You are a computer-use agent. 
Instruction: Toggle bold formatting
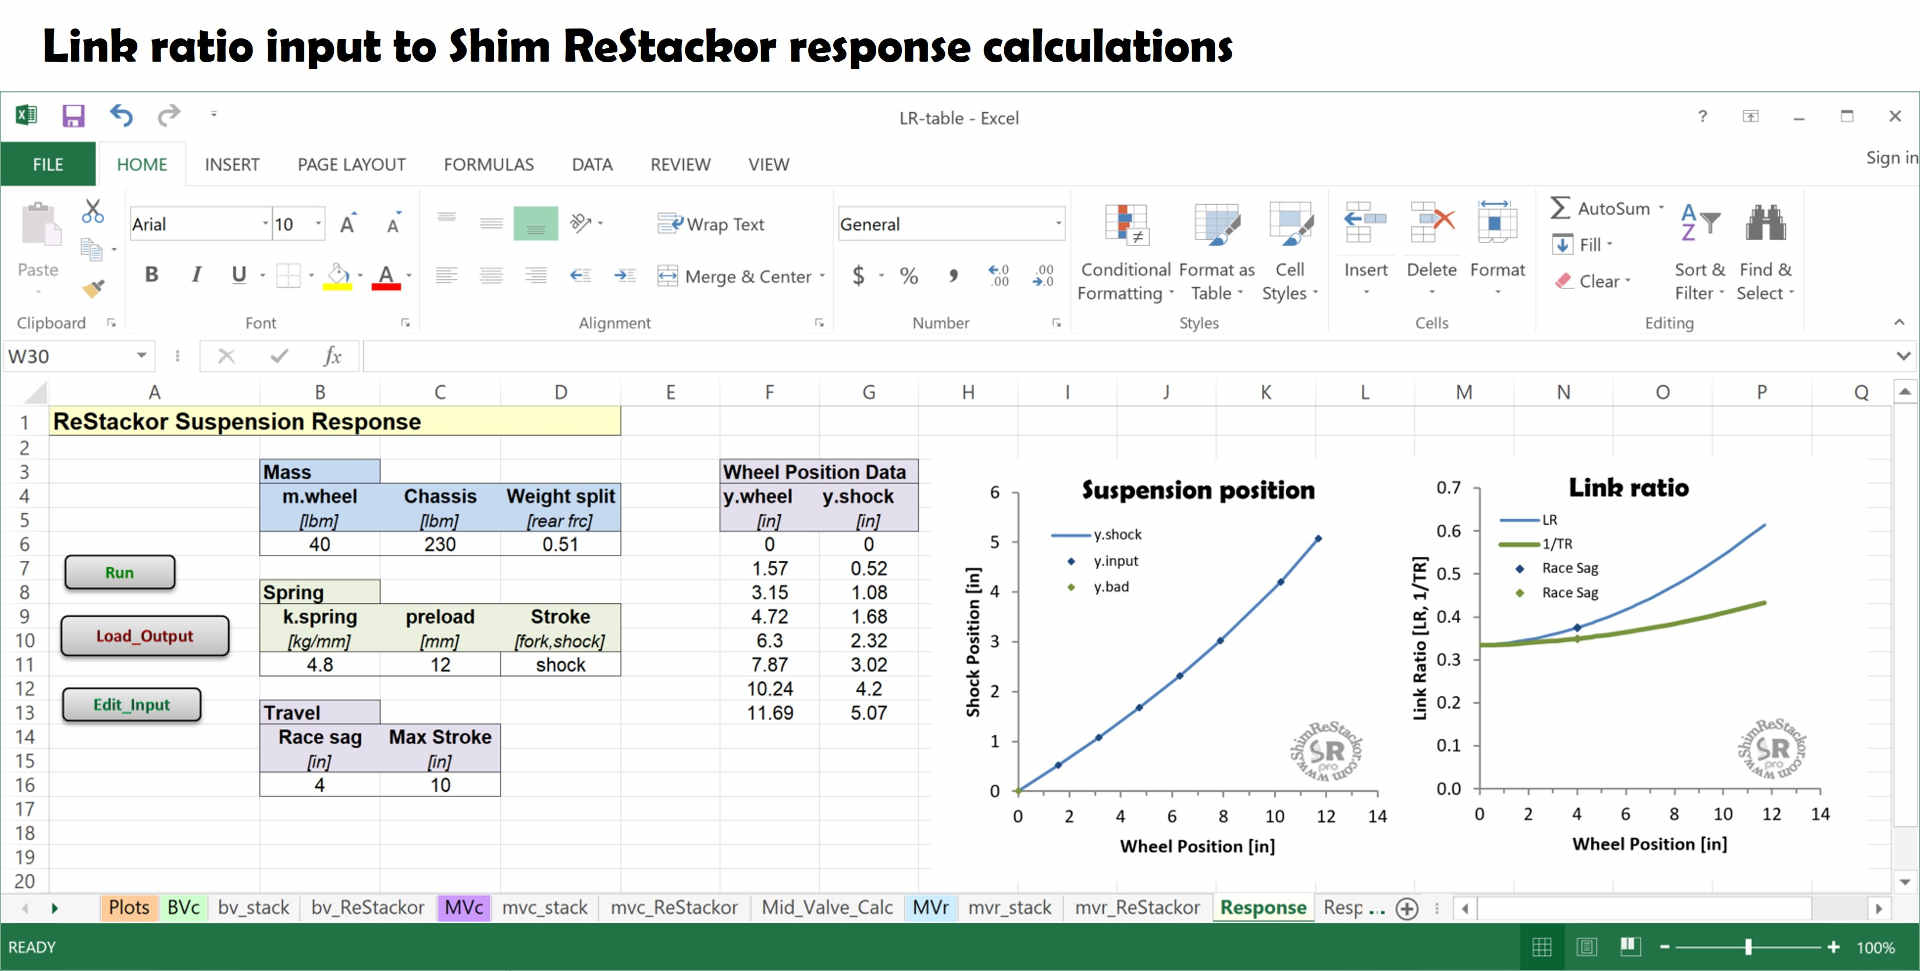(151, 275)
